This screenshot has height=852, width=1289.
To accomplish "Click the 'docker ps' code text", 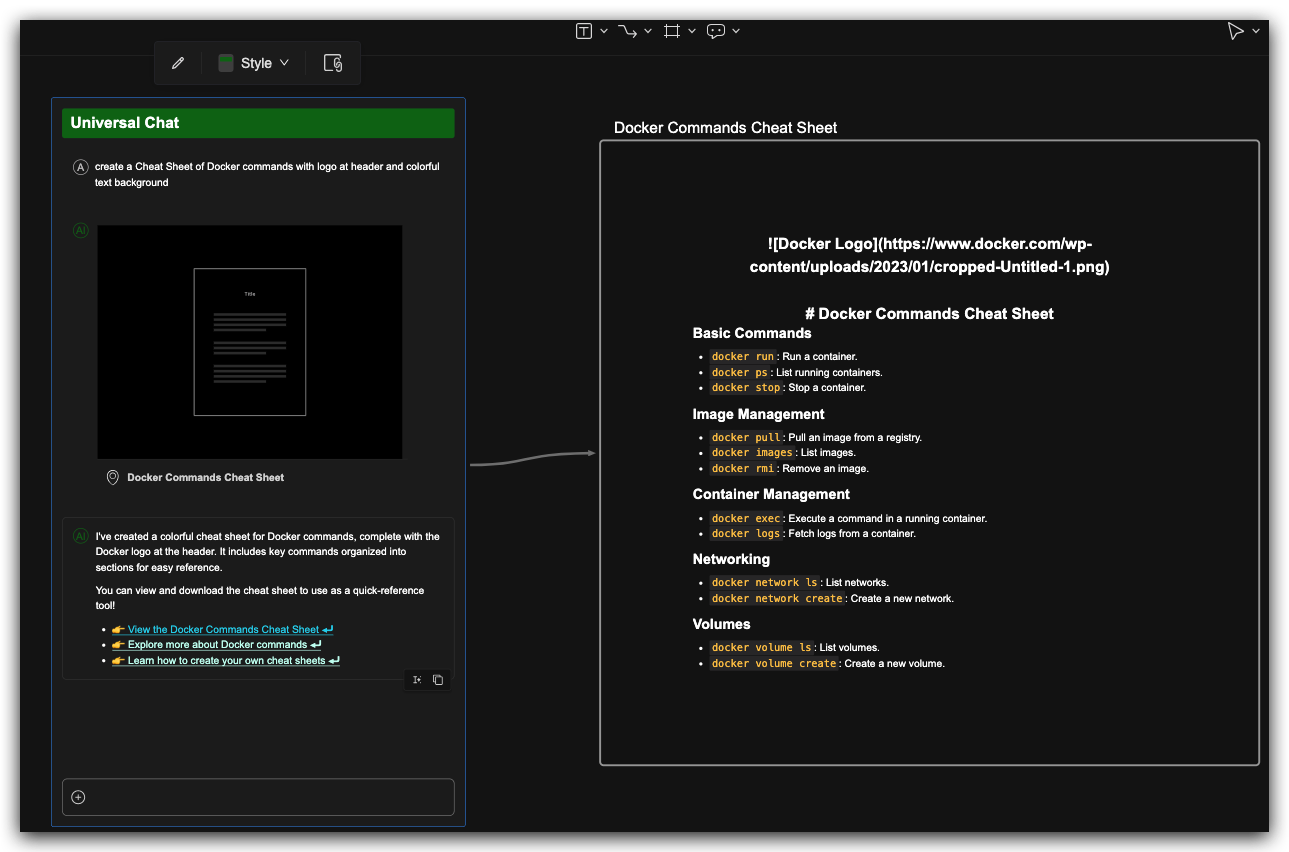I will (x=740, y=373).
